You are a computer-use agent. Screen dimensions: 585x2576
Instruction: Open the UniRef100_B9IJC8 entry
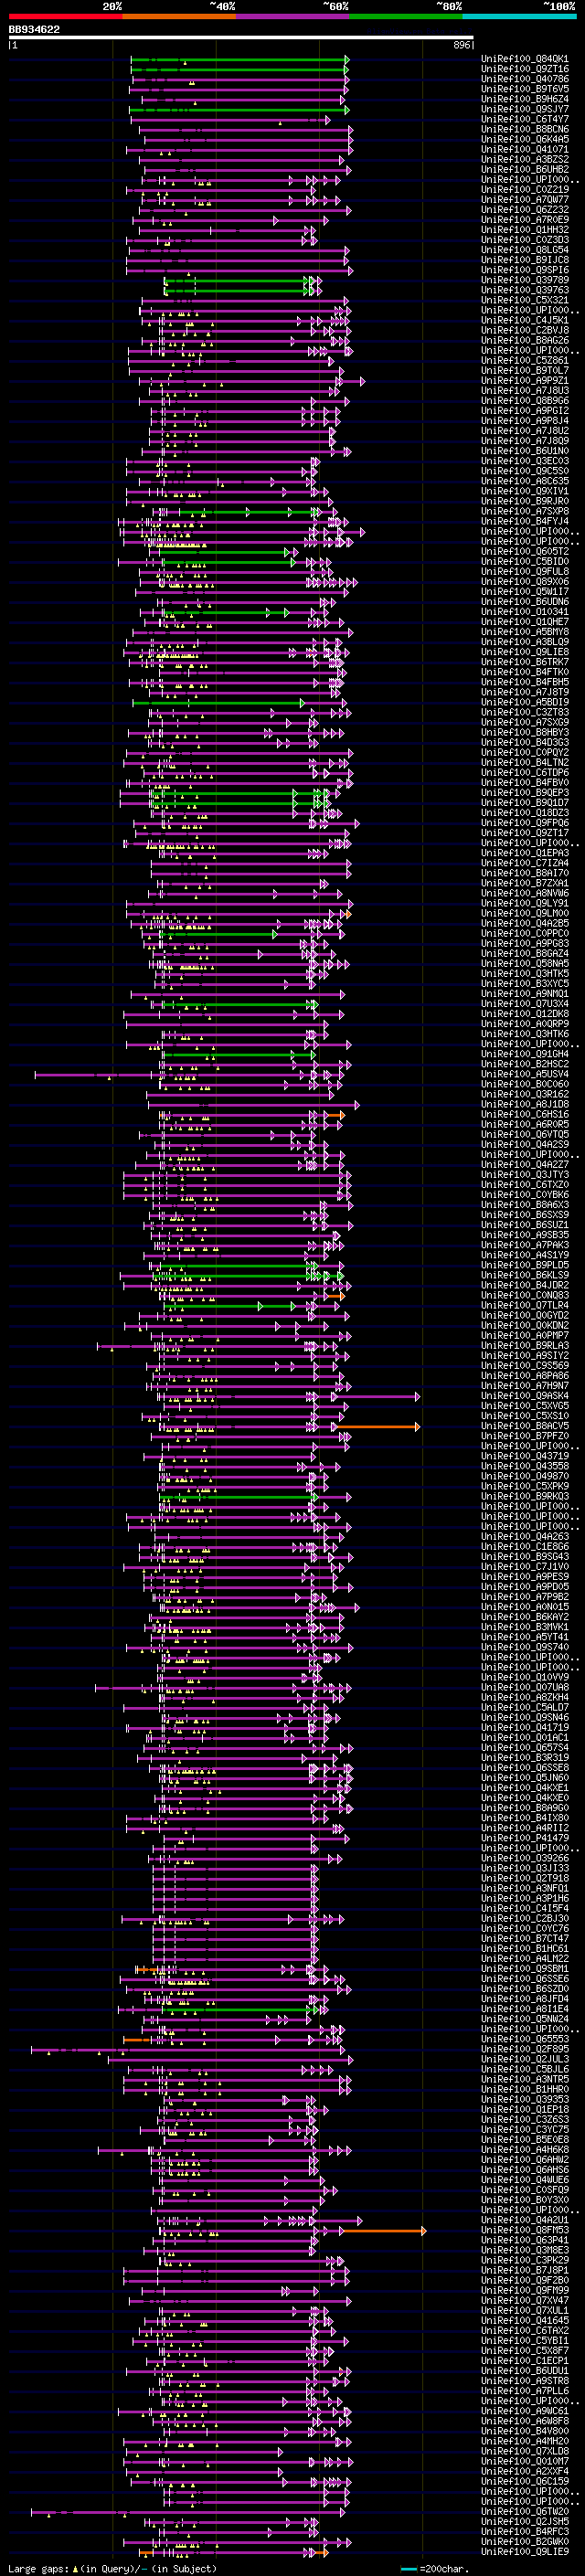[x=525, y=260]
